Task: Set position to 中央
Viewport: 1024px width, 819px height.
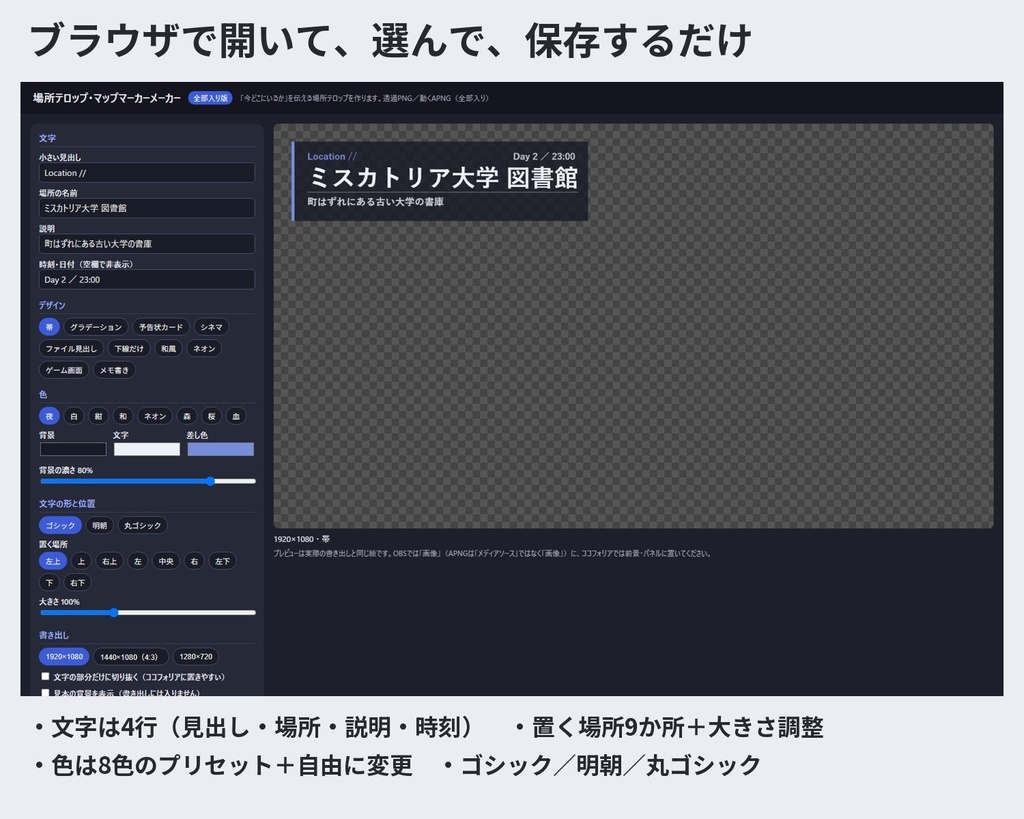Action: (166, 561)
